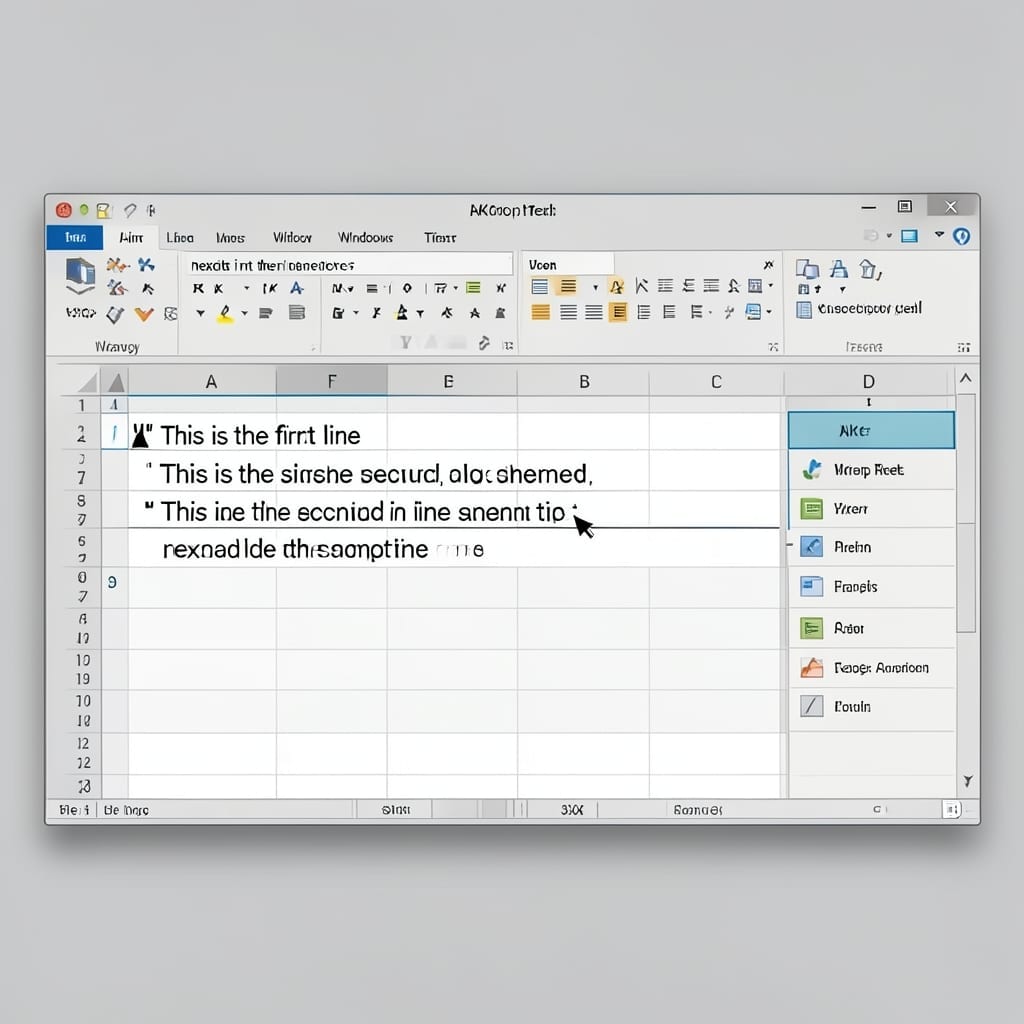Screen dimensions: 1024x1024
Task: Click the blue window icon beside Franels
Action: click(x=812, y=586)
